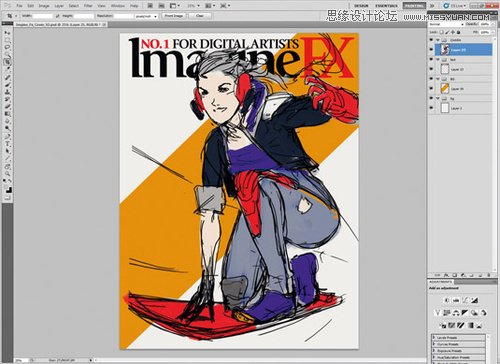Add a Vibrance adjustment
The image size is (500, 364).
(x=438, y=313)
